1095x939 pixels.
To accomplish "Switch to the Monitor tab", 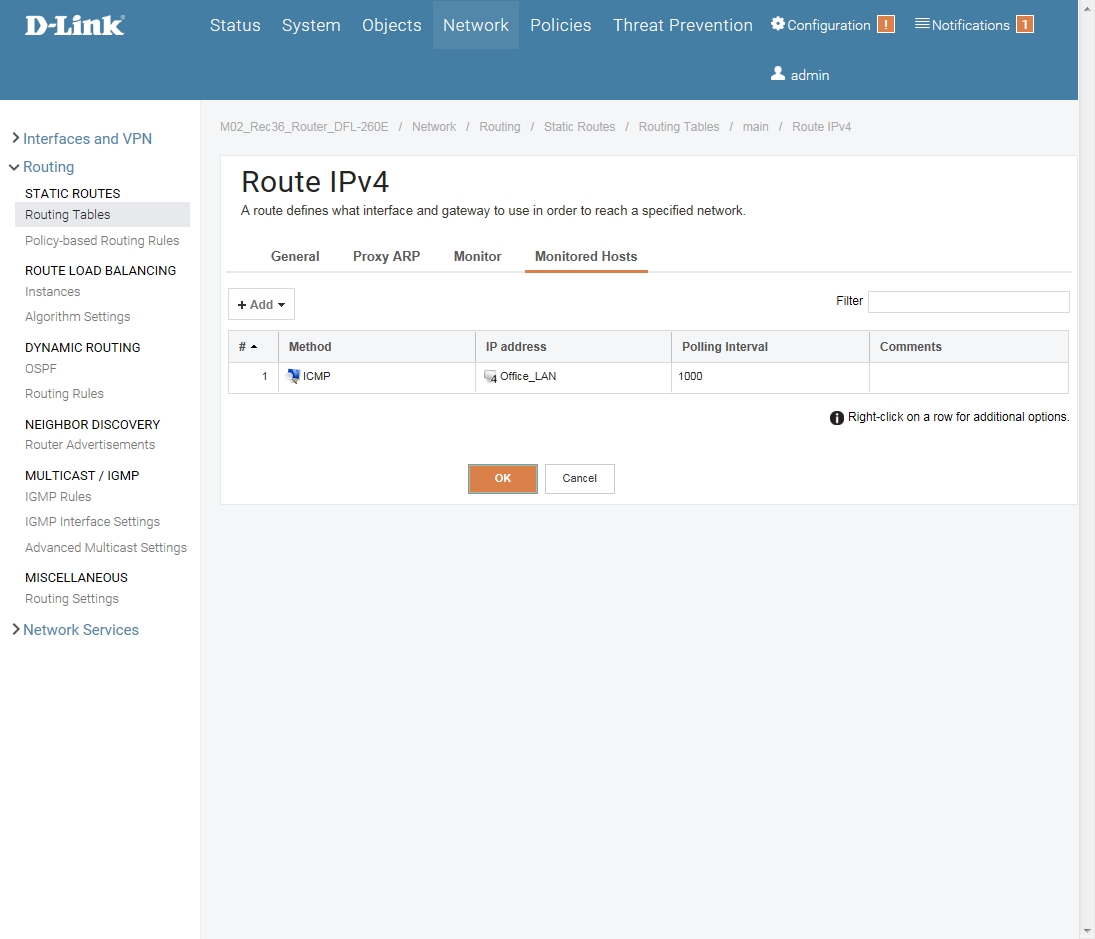I will click(478, 256).
